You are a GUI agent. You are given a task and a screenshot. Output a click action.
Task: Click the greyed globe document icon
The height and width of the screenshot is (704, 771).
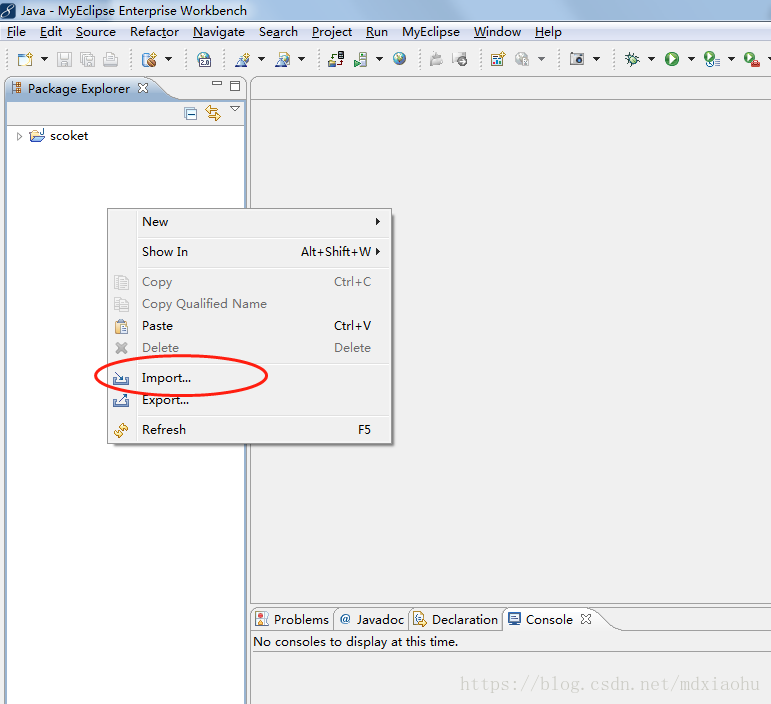tap(522, 59)
